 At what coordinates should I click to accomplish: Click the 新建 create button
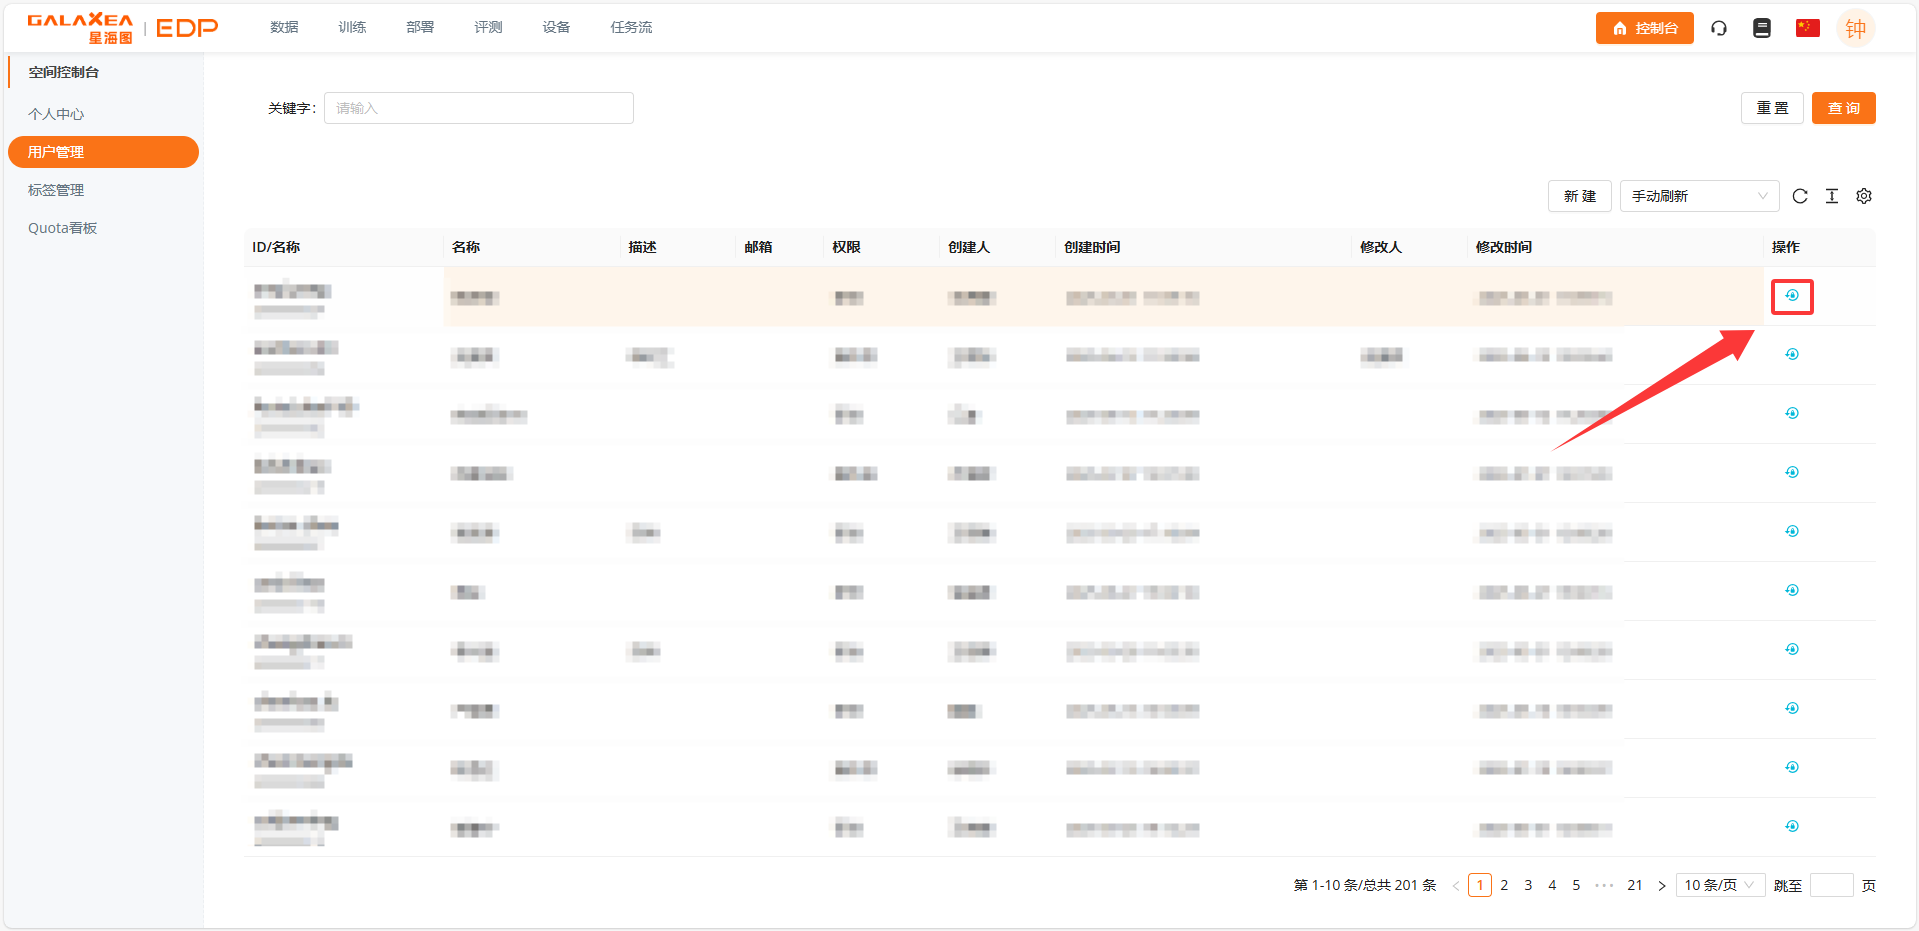(x=1579, y=196)
